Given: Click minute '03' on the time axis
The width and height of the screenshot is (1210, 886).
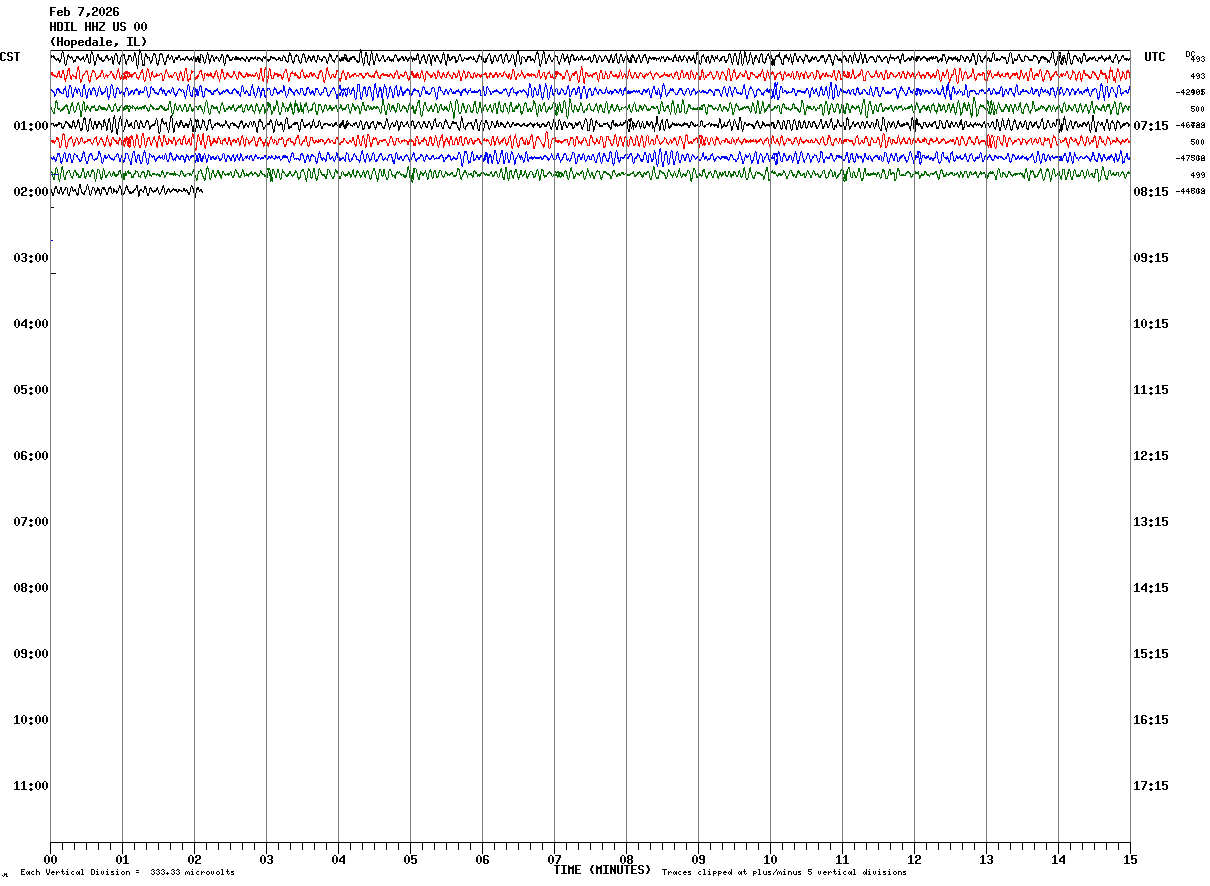Looking at the screenshot, I should [x=266, y=860].
